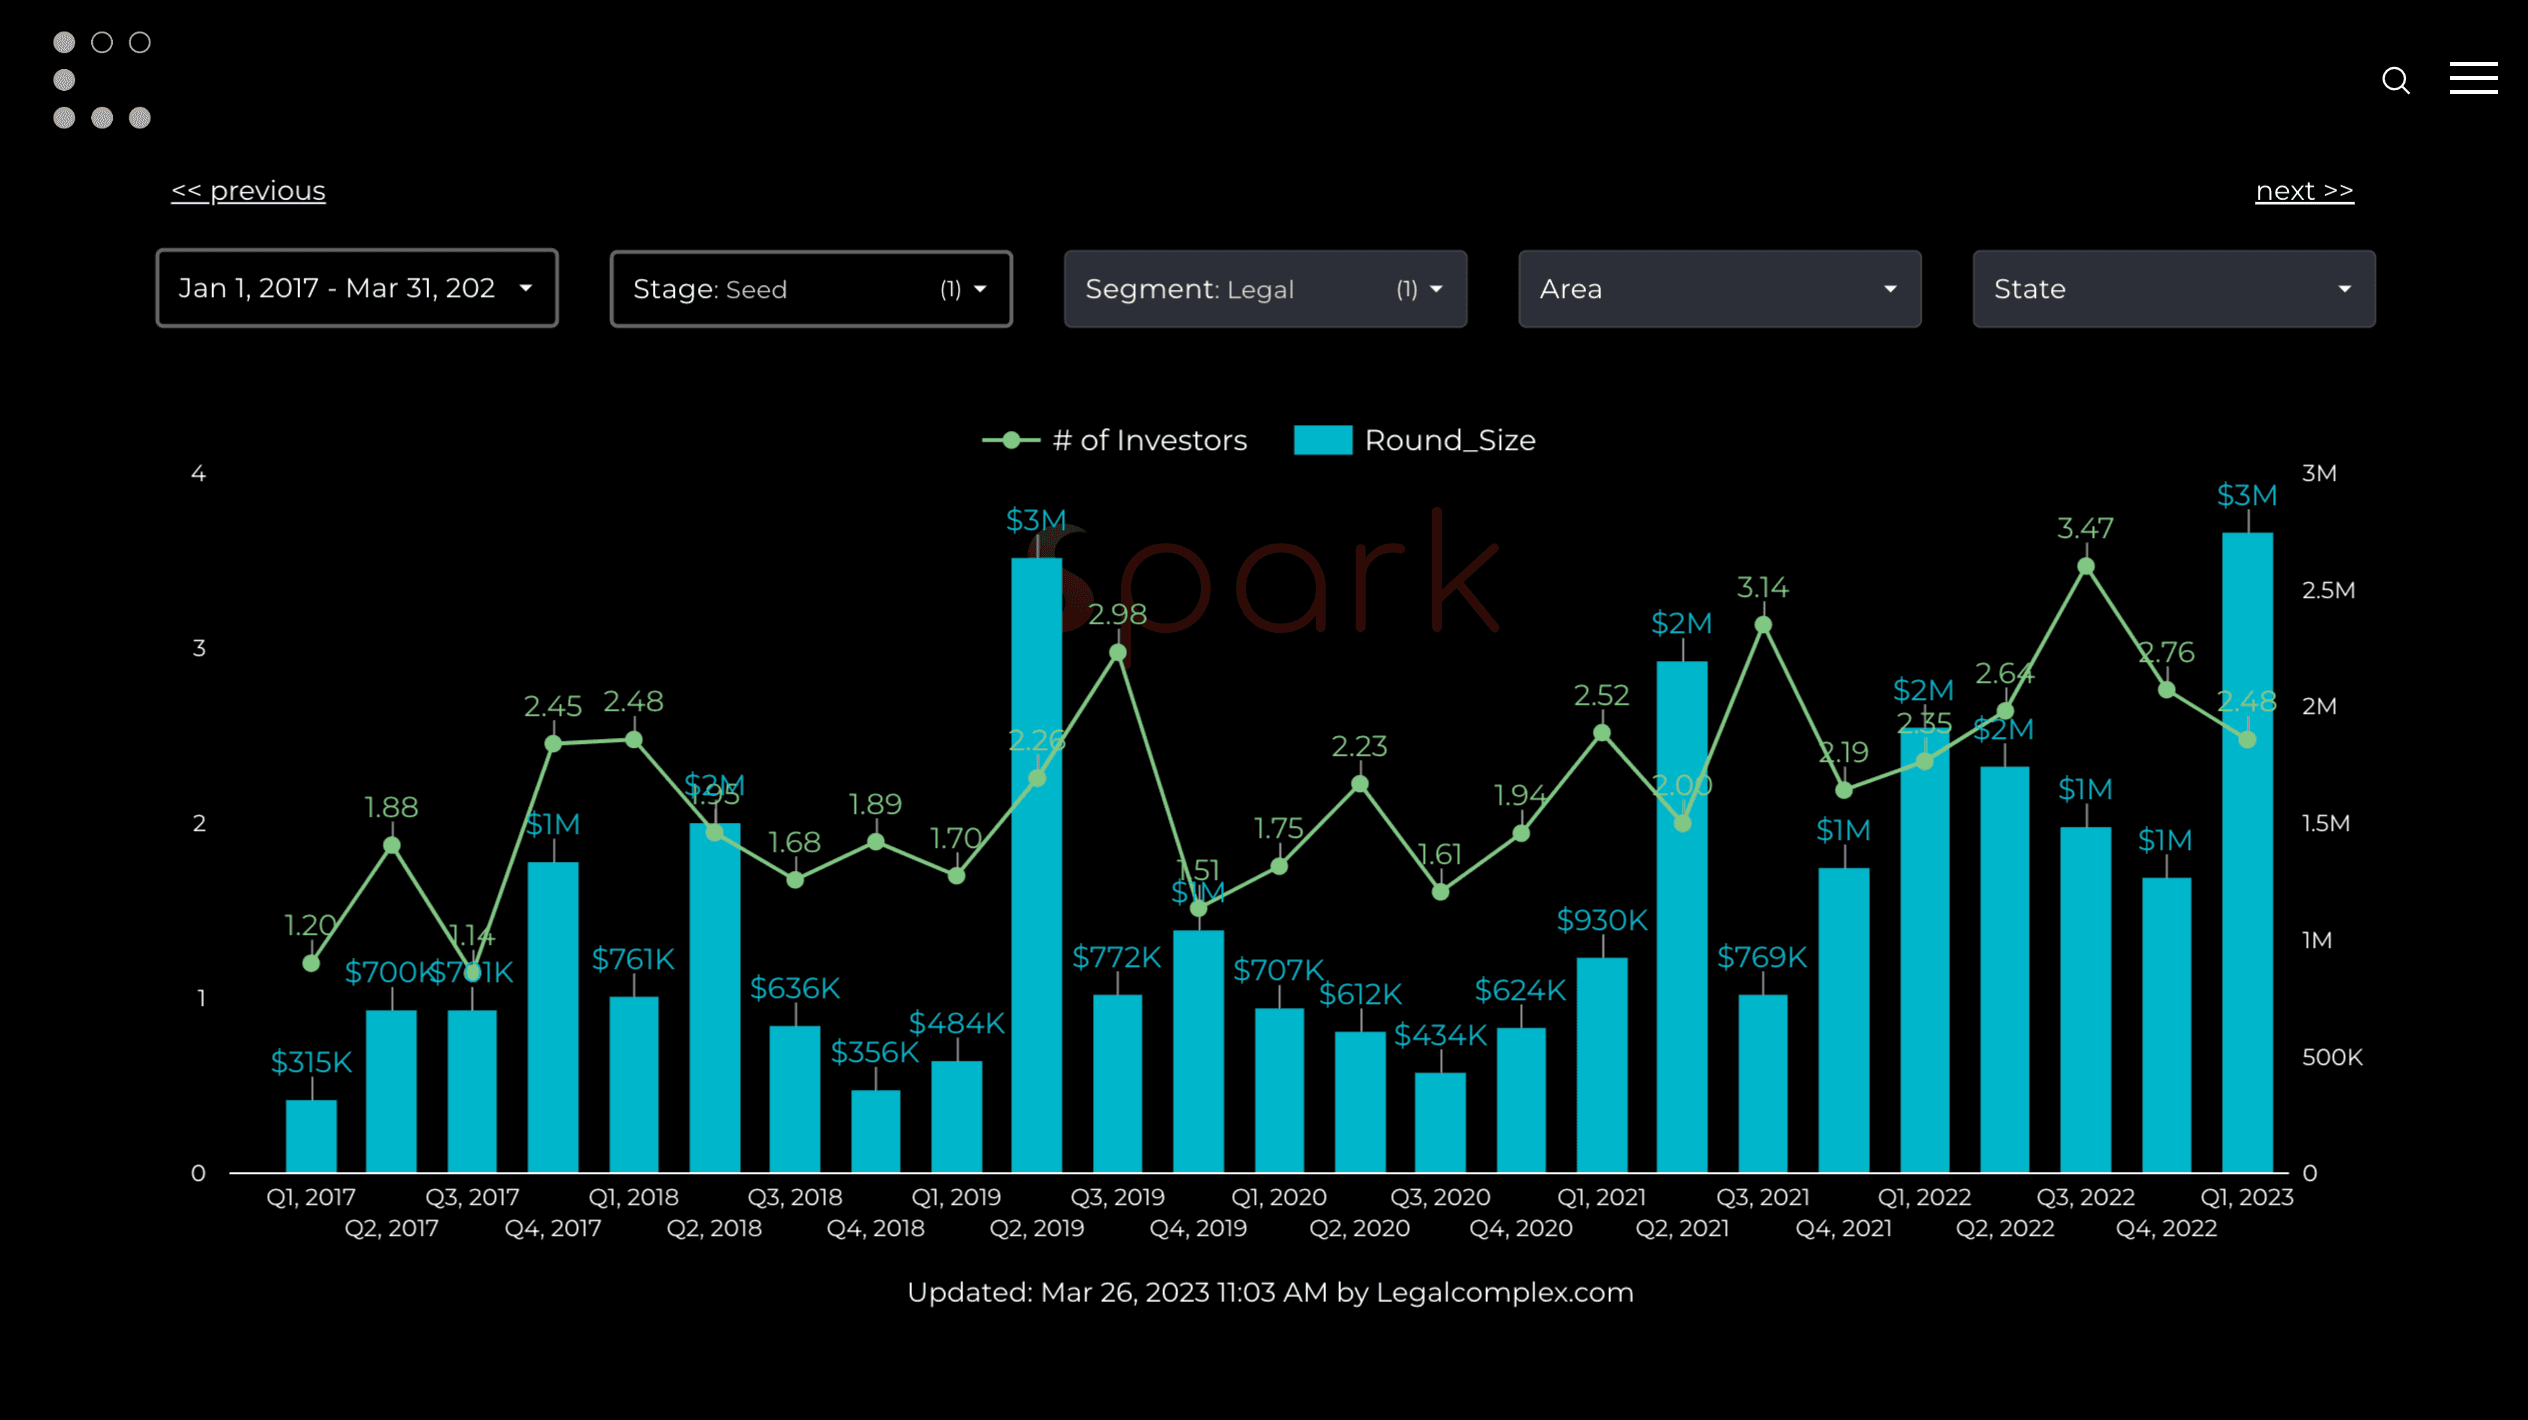Open the State filter dropdown

(2173, 289)
